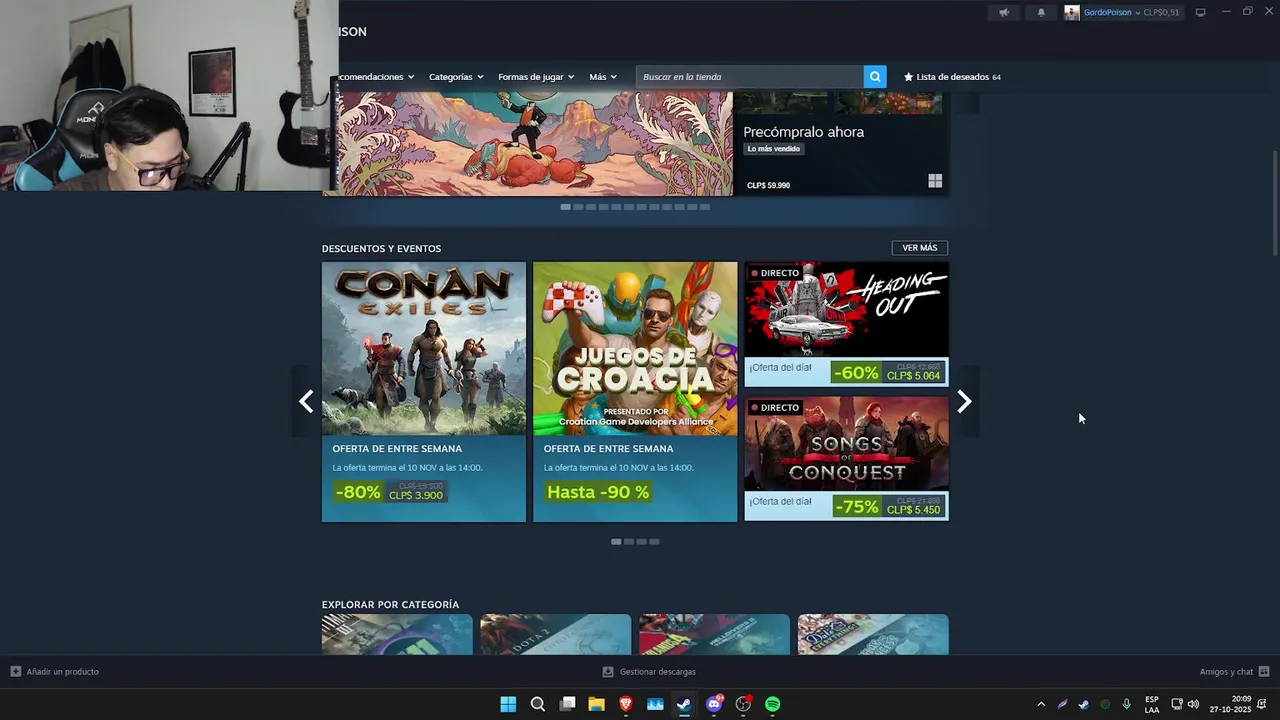Open File Explorer from the taskbar
The image size is (1280, 720).
click(596, 704)
